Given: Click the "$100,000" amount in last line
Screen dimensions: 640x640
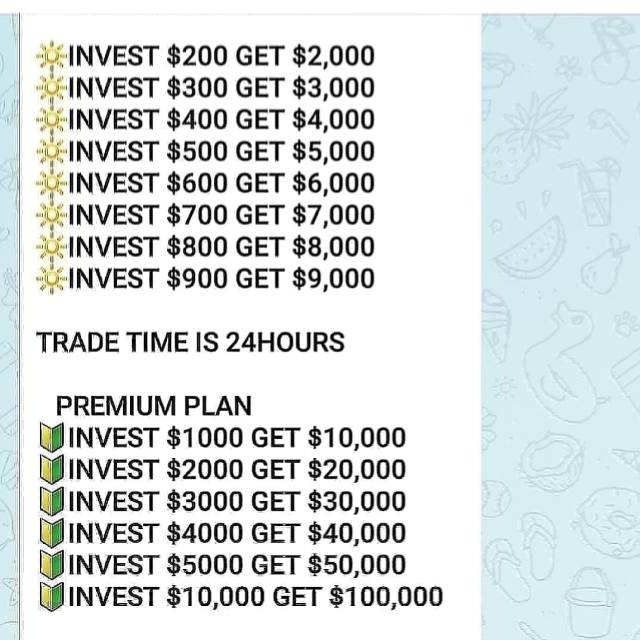Looking at the screenshot, I should (386, 597).
